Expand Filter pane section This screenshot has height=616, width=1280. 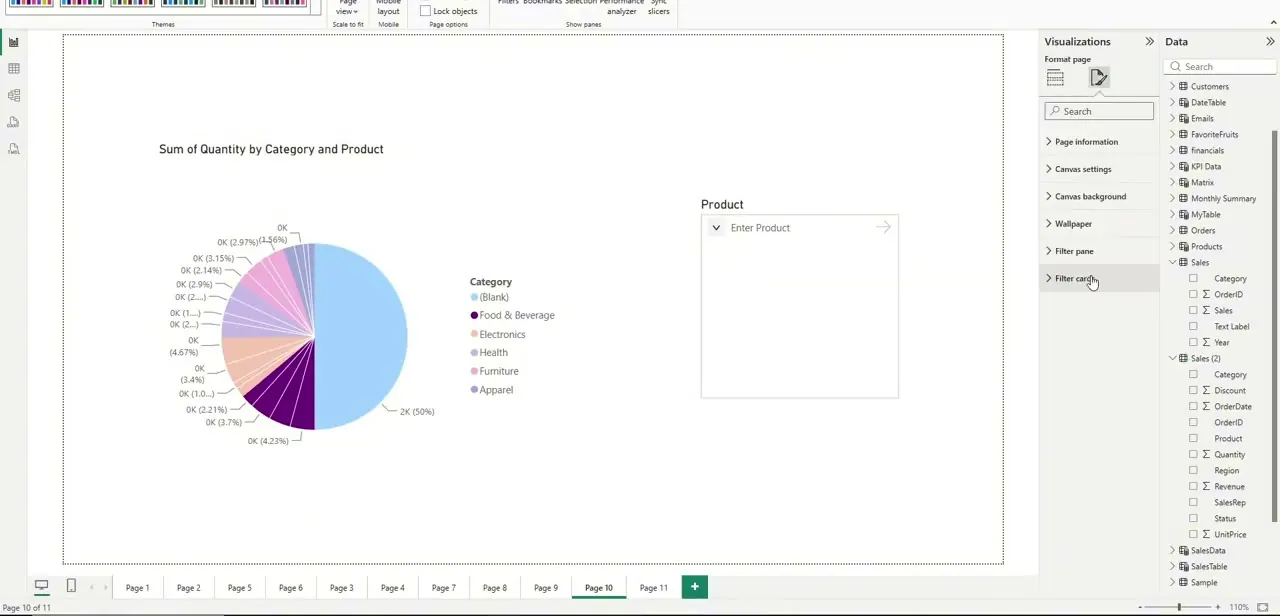[x=1099, y=251]
